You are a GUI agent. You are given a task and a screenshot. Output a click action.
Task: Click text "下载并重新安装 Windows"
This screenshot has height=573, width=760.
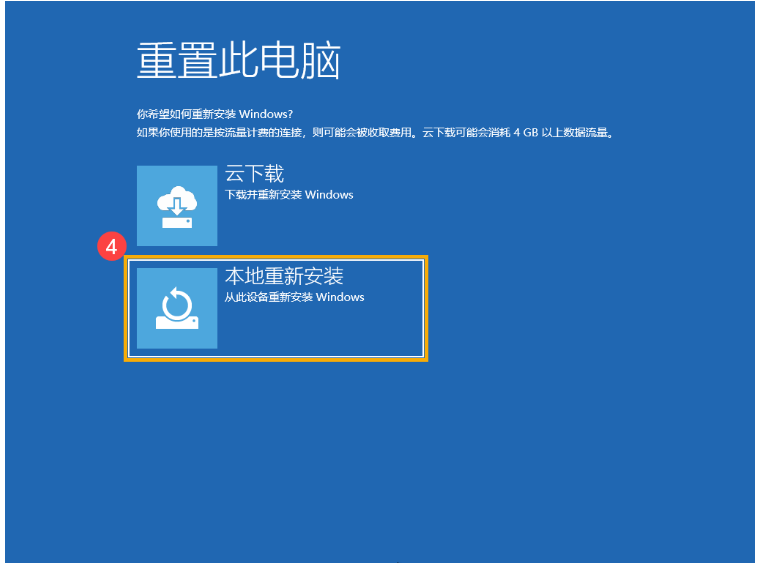[289, 195]
